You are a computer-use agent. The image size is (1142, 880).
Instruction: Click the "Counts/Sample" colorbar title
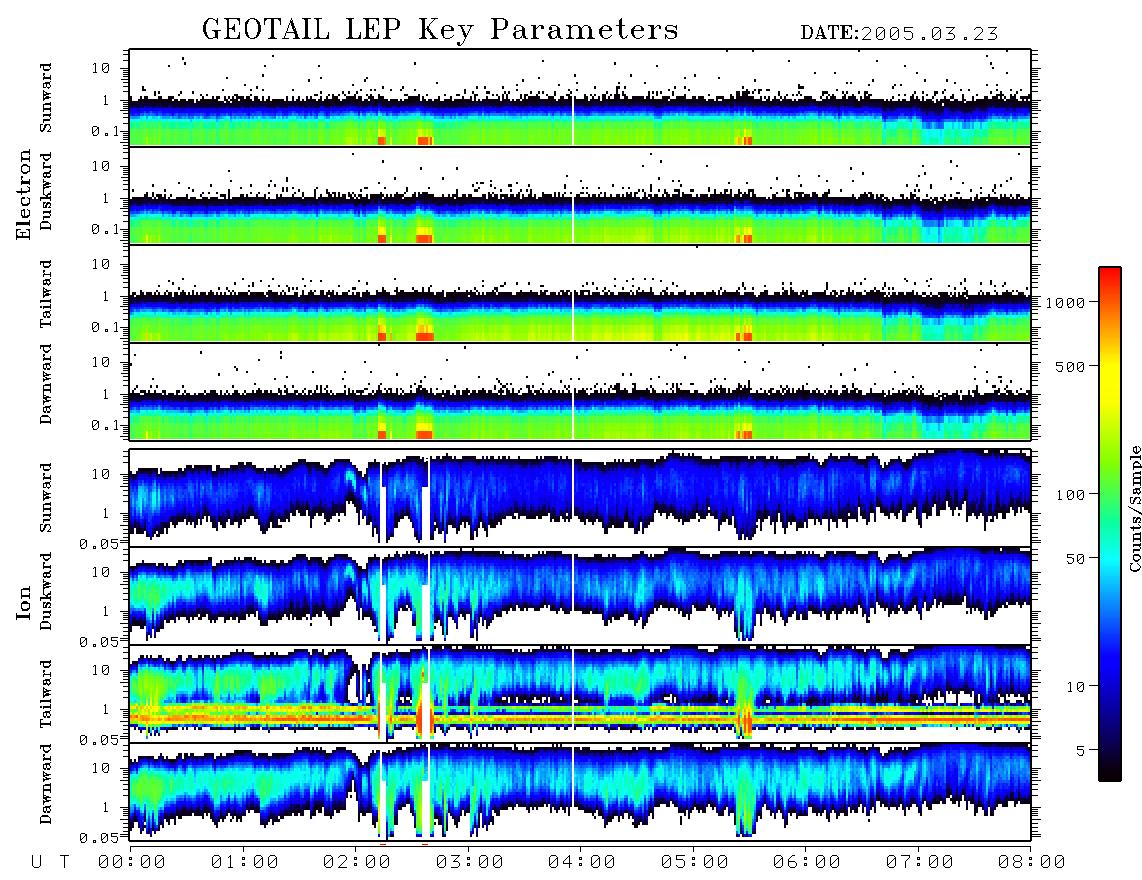1134,509
